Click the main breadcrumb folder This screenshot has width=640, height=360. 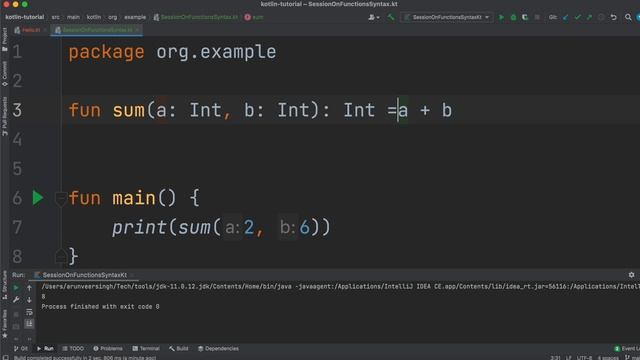pyautogui.click(x=73, y=17)
